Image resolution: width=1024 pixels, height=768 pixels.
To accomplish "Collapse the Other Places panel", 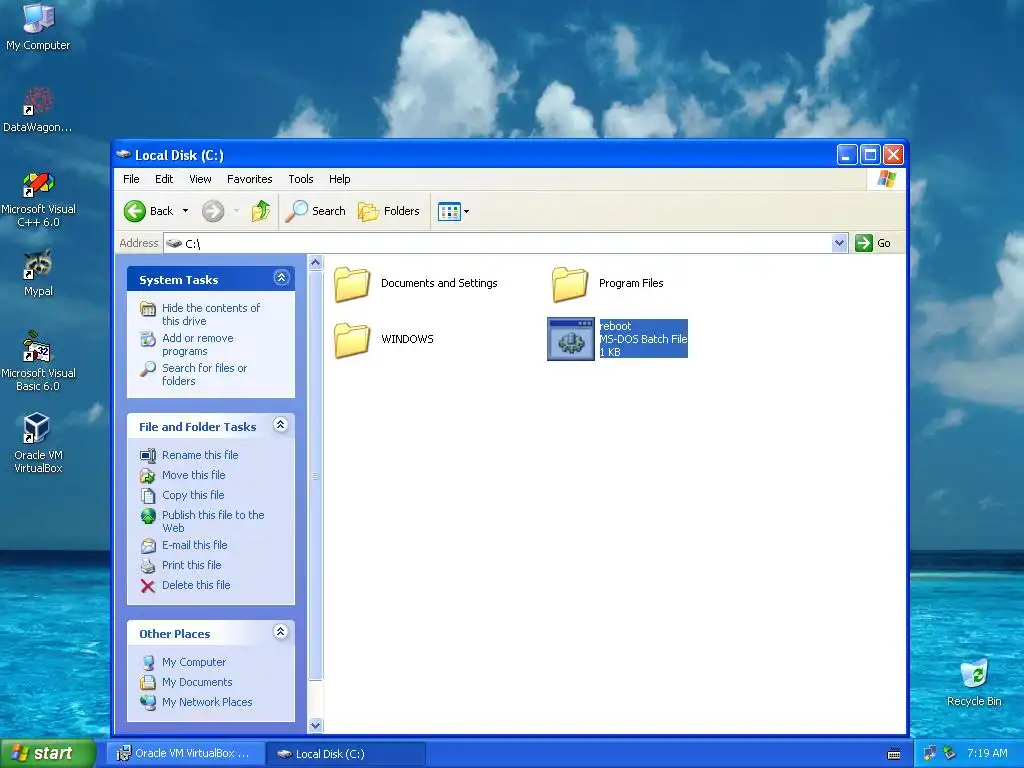I will (281, 632).
